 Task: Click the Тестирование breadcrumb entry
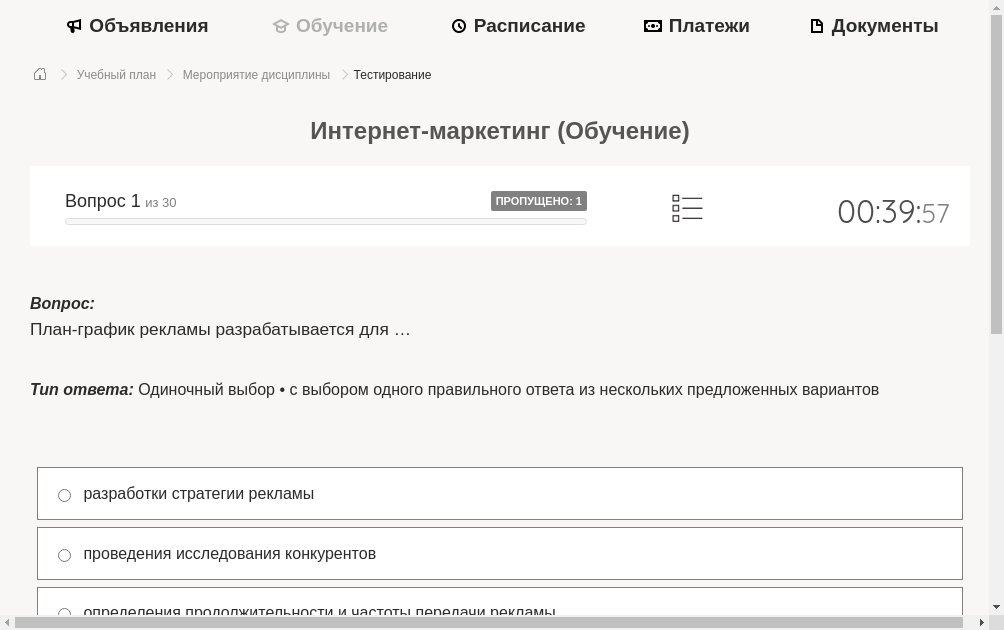(392, 74)
